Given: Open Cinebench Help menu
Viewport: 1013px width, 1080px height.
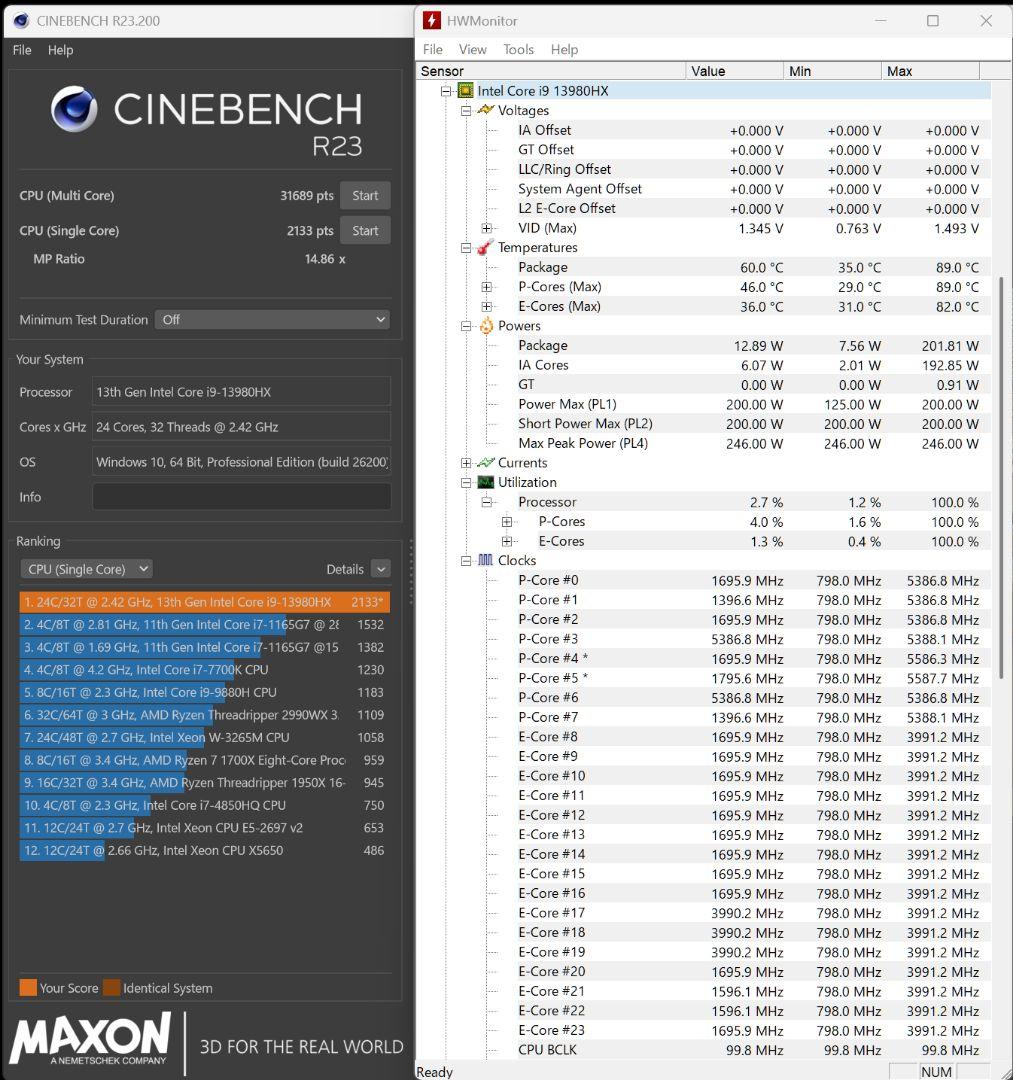Looking at the screenshot, I should [61, 50].
